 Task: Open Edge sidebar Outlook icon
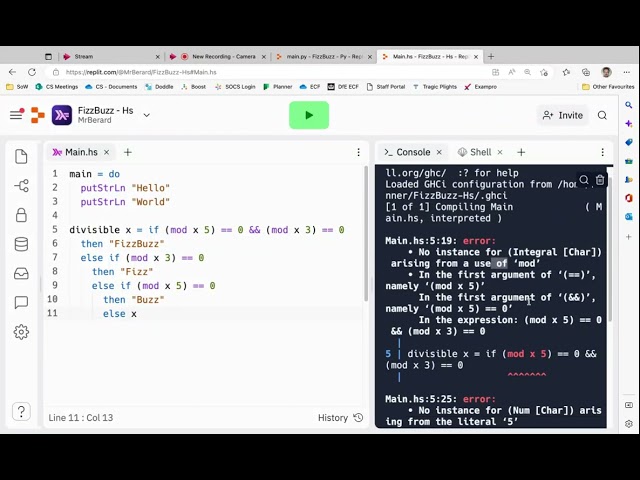coord(629,217)
